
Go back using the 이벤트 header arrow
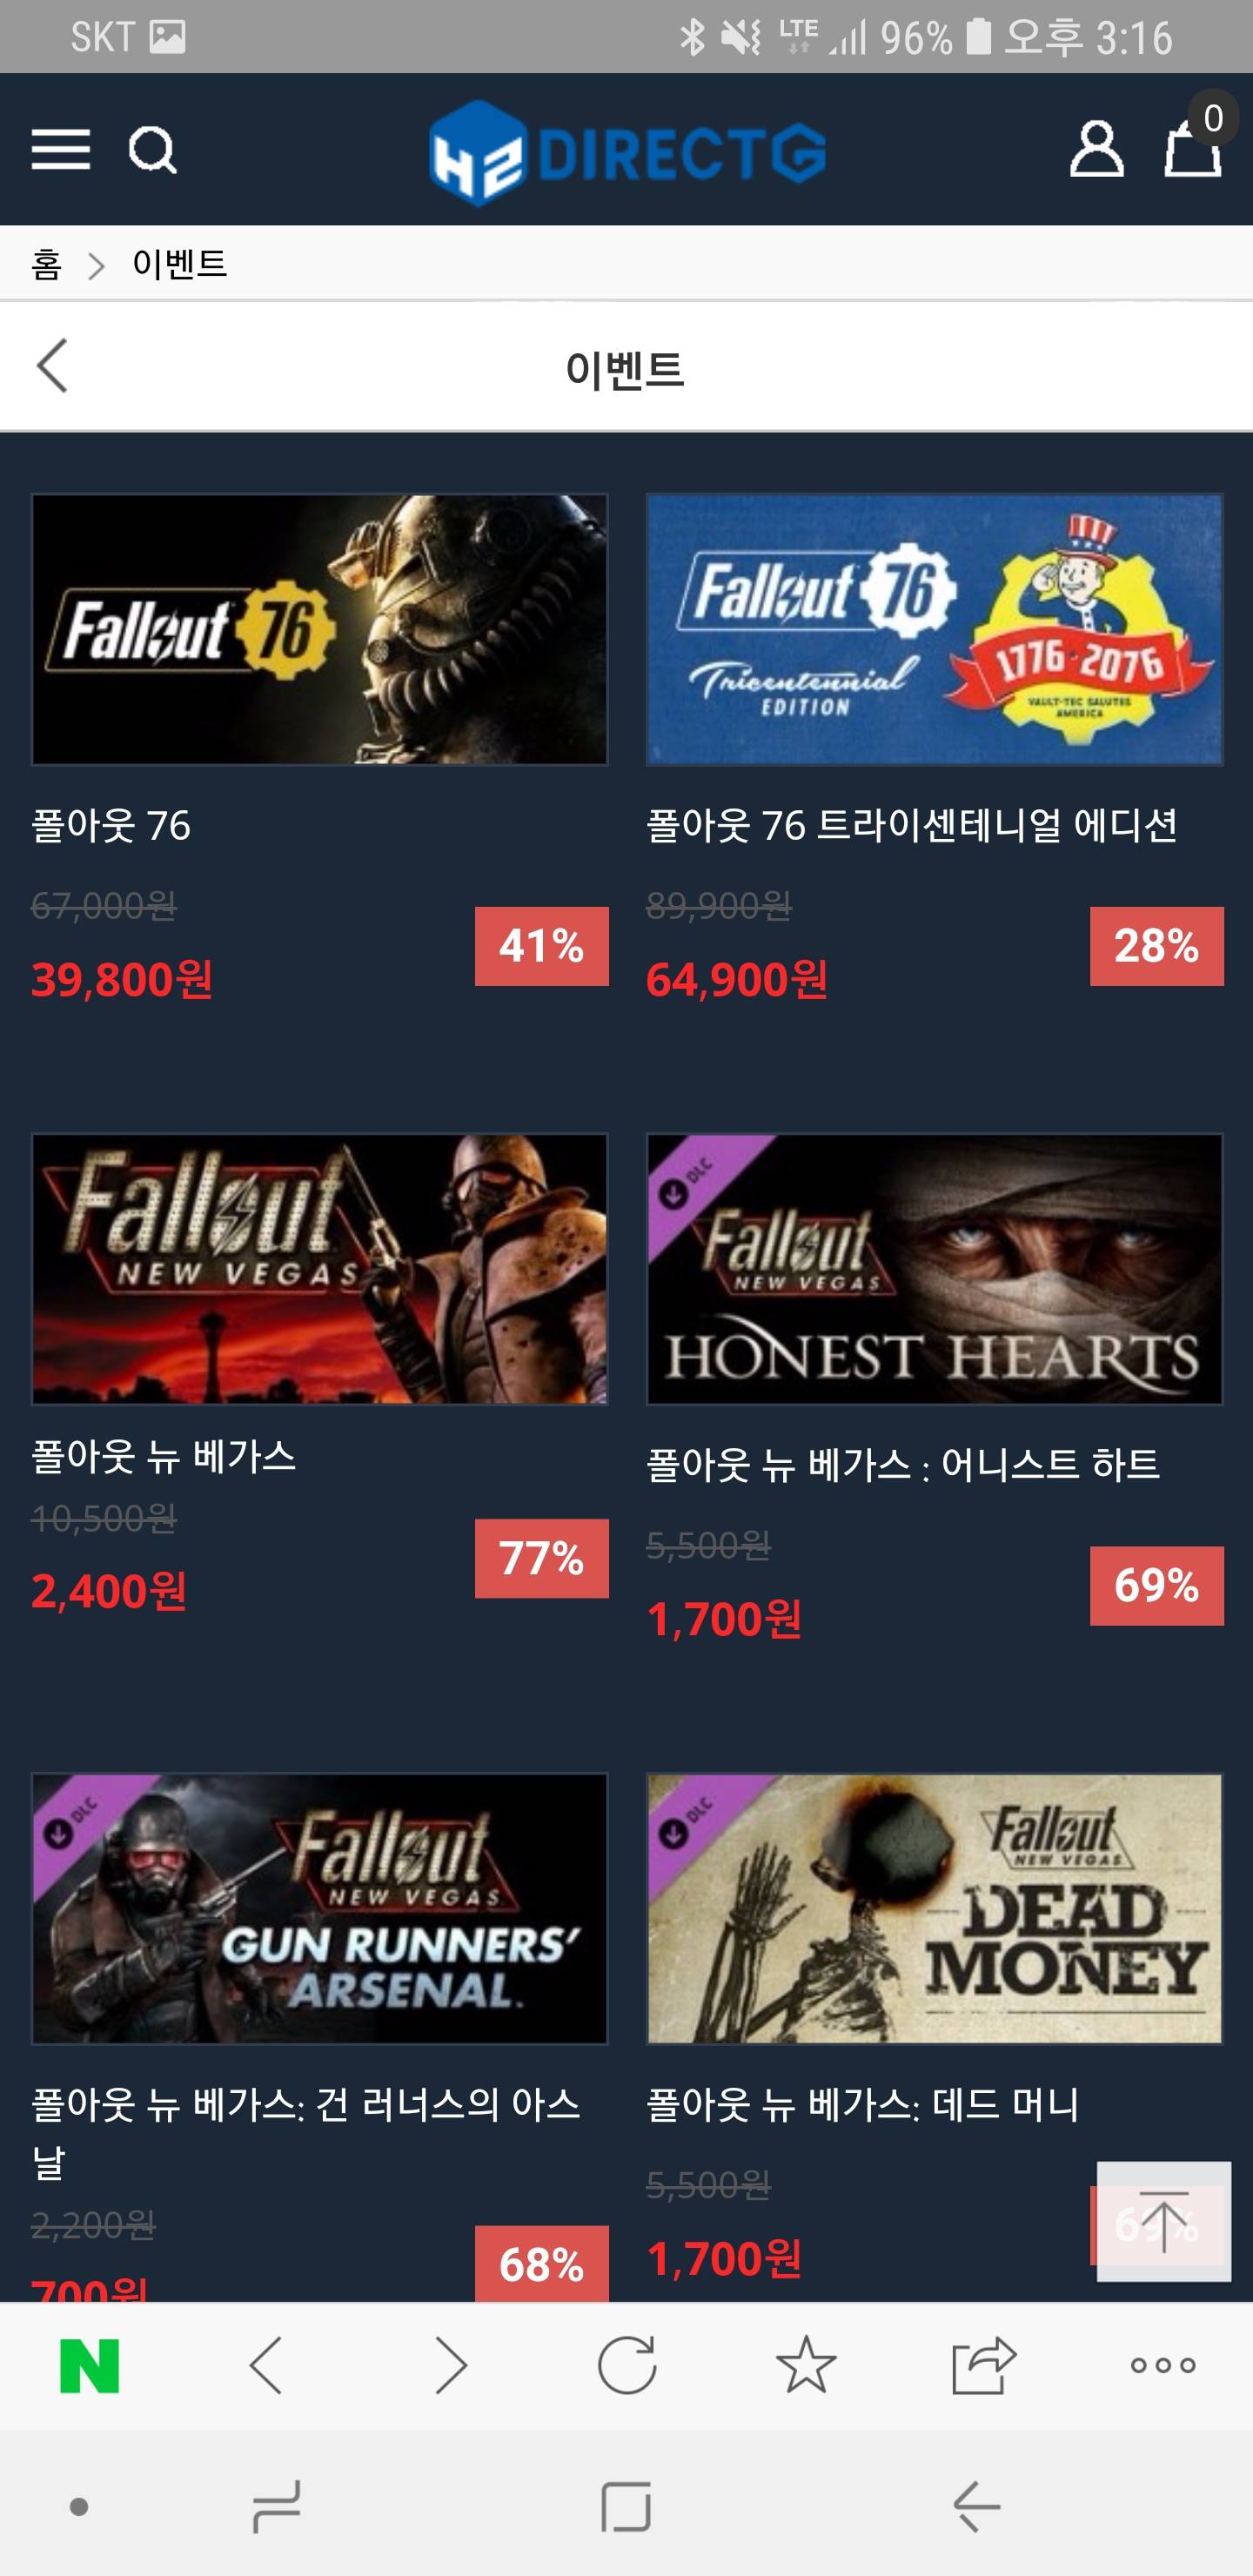point(52,366)
